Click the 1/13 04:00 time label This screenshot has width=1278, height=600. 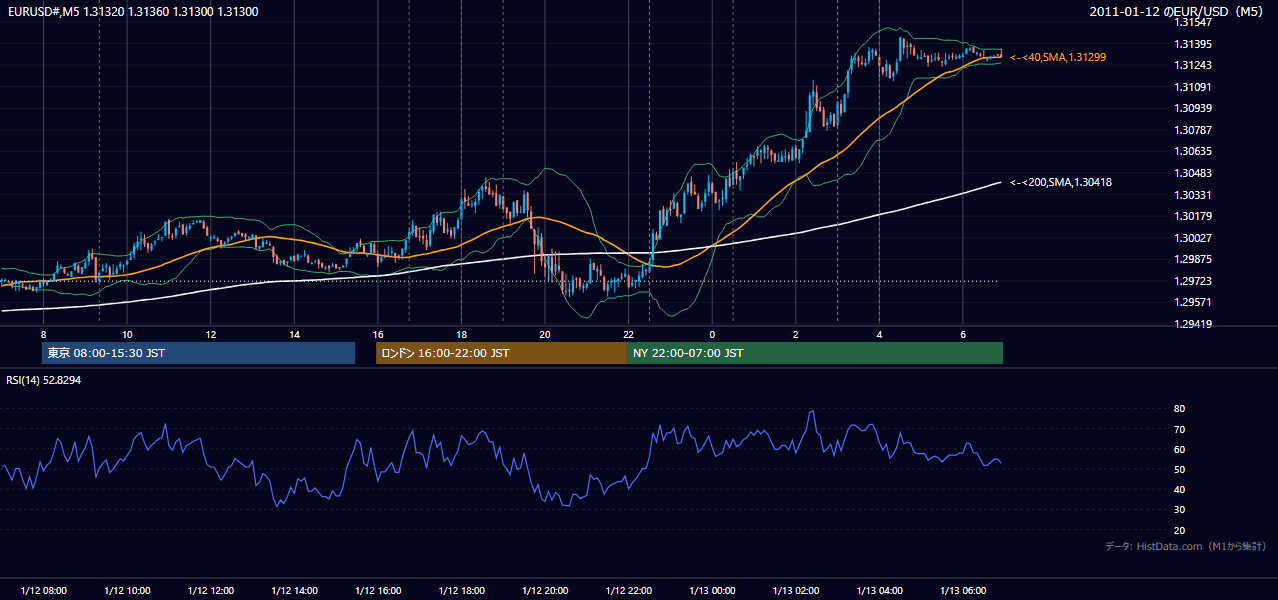pyautogui.click(x=879, y=591)
